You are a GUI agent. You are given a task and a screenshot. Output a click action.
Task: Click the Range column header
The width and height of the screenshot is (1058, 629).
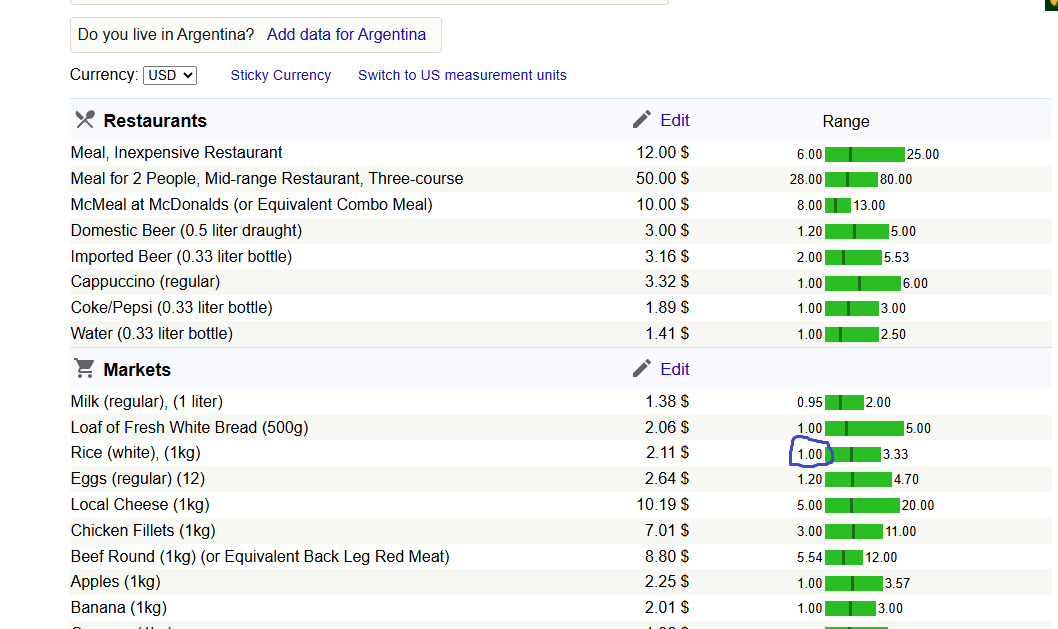pos(846,121)
